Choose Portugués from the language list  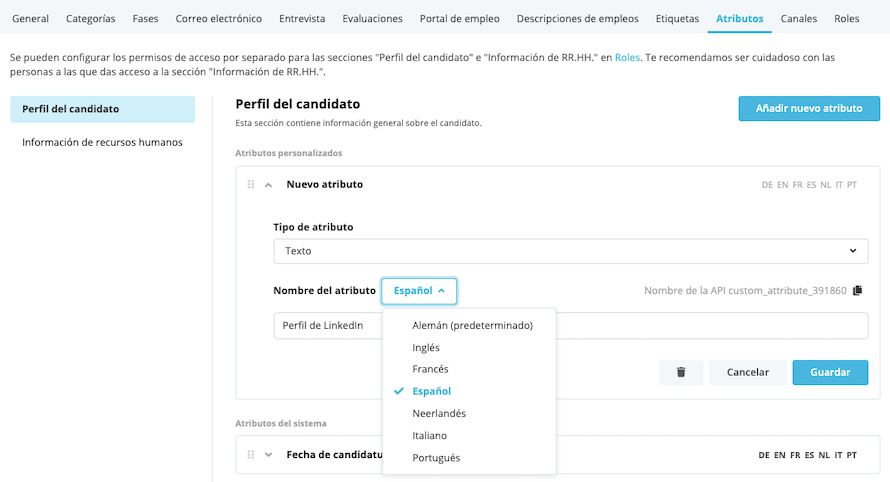(x=436, y=458)
